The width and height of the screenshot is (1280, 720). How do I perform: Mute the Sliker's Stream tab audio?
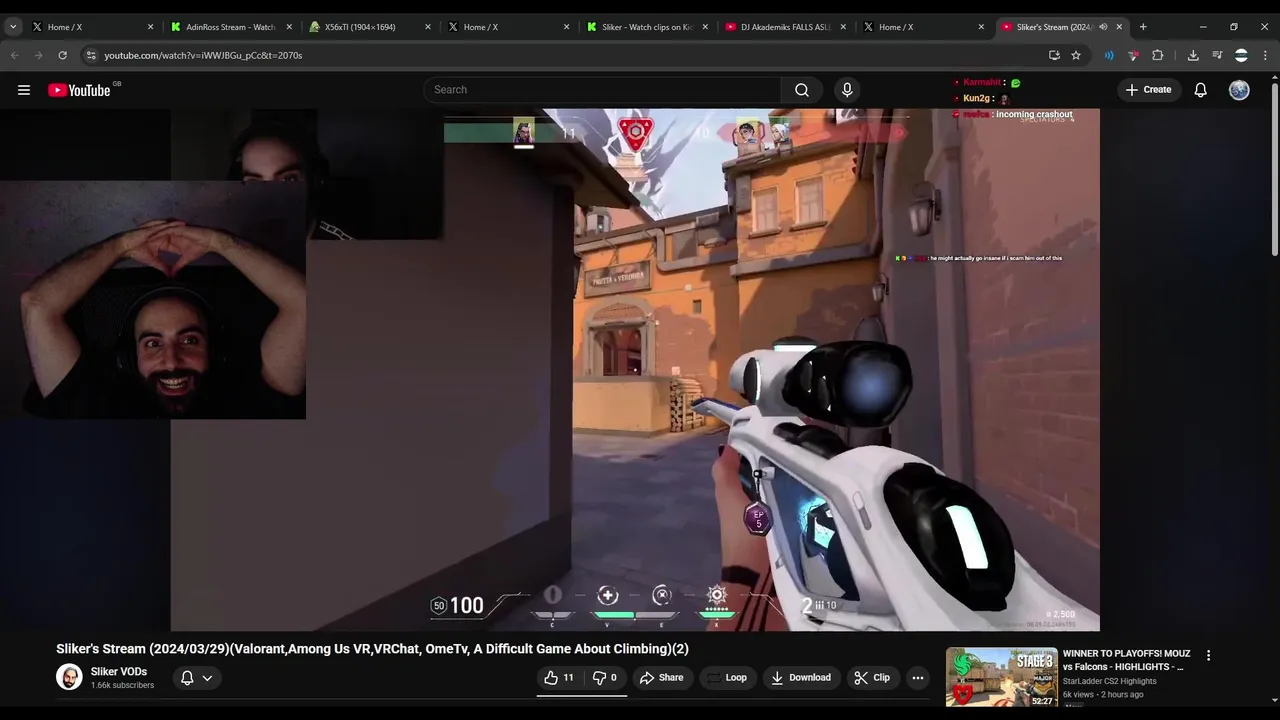(1103, 27)
